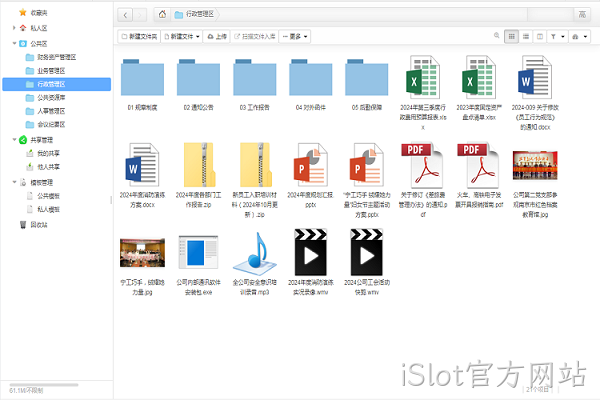Select the 2024公司 wmv video file

point(367,252)
